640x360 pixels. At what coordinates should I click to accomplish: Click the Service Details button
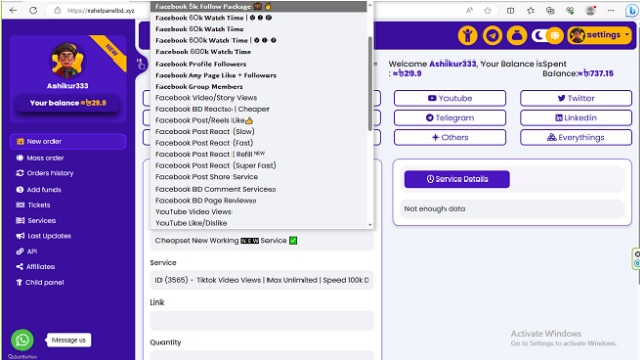pyautogui.click(x=457, y=179)
